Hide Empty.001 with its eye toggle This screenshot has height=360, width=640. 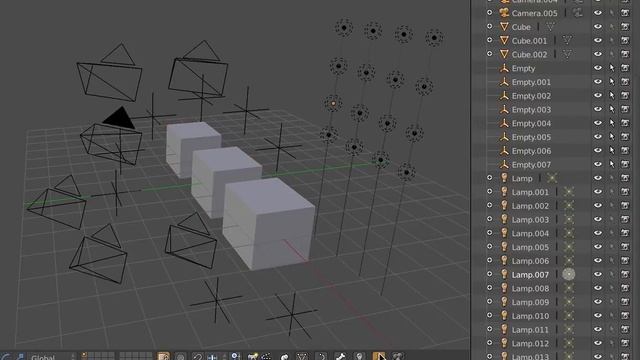[598, 82]
